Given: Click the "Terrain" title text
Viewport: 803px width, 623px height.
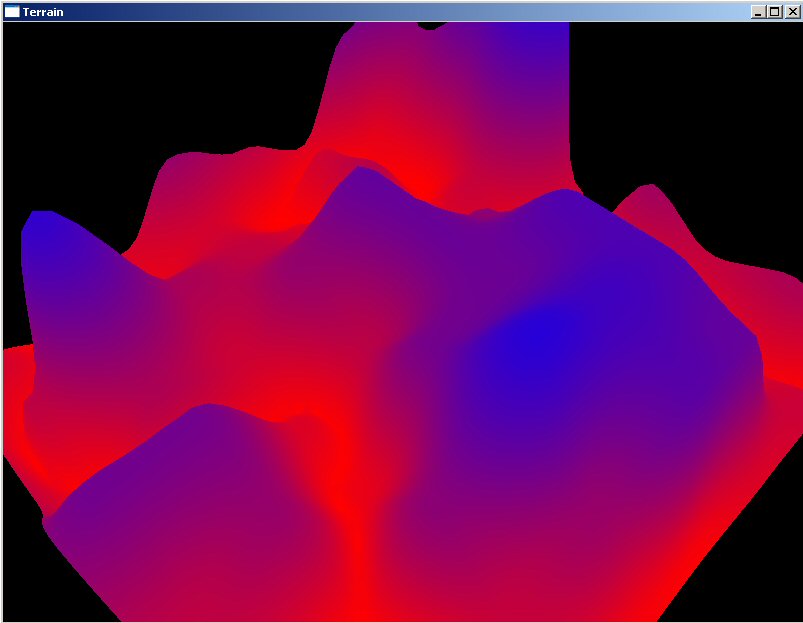Looking at the screenshot, I should click(43, 12).
